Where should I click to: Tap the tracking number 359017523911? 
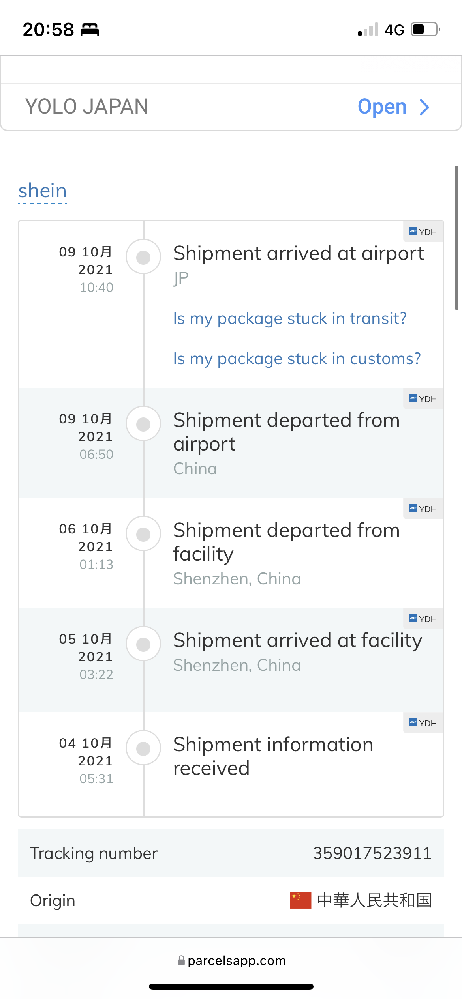click(372, 853)
